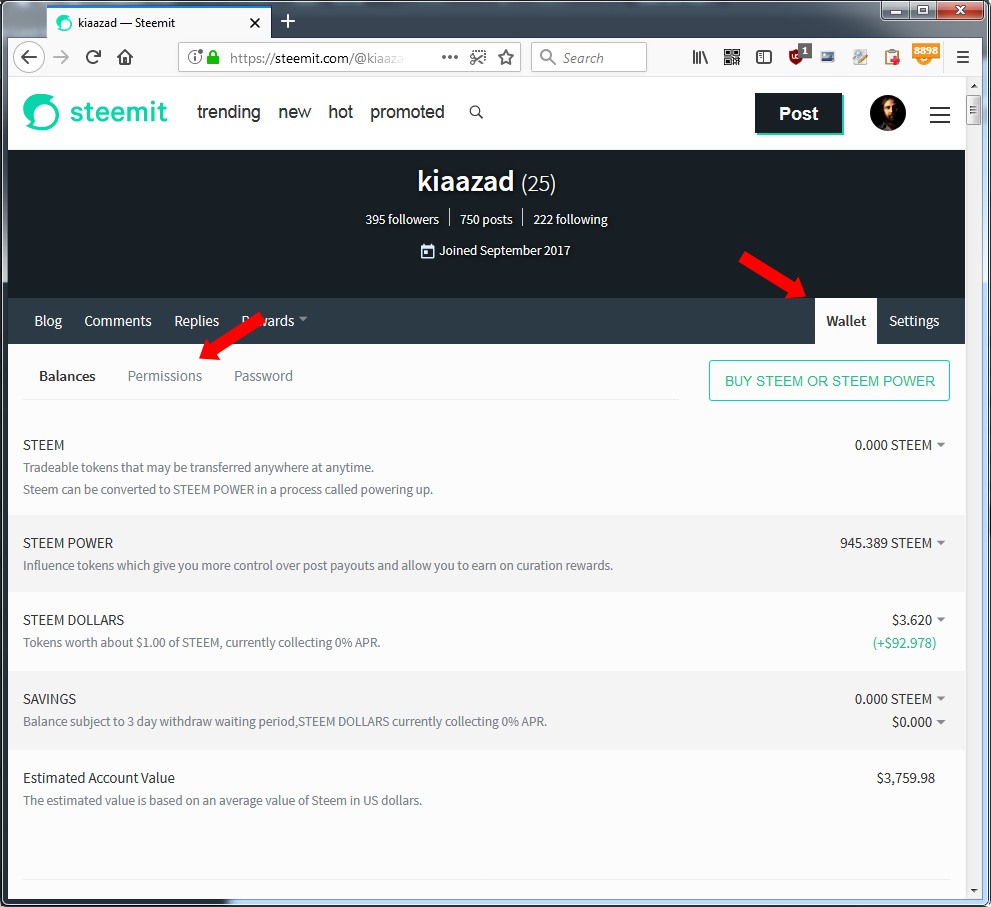Open the hot posts link
This screenshot has height=907, width=991.
(340, 112)
